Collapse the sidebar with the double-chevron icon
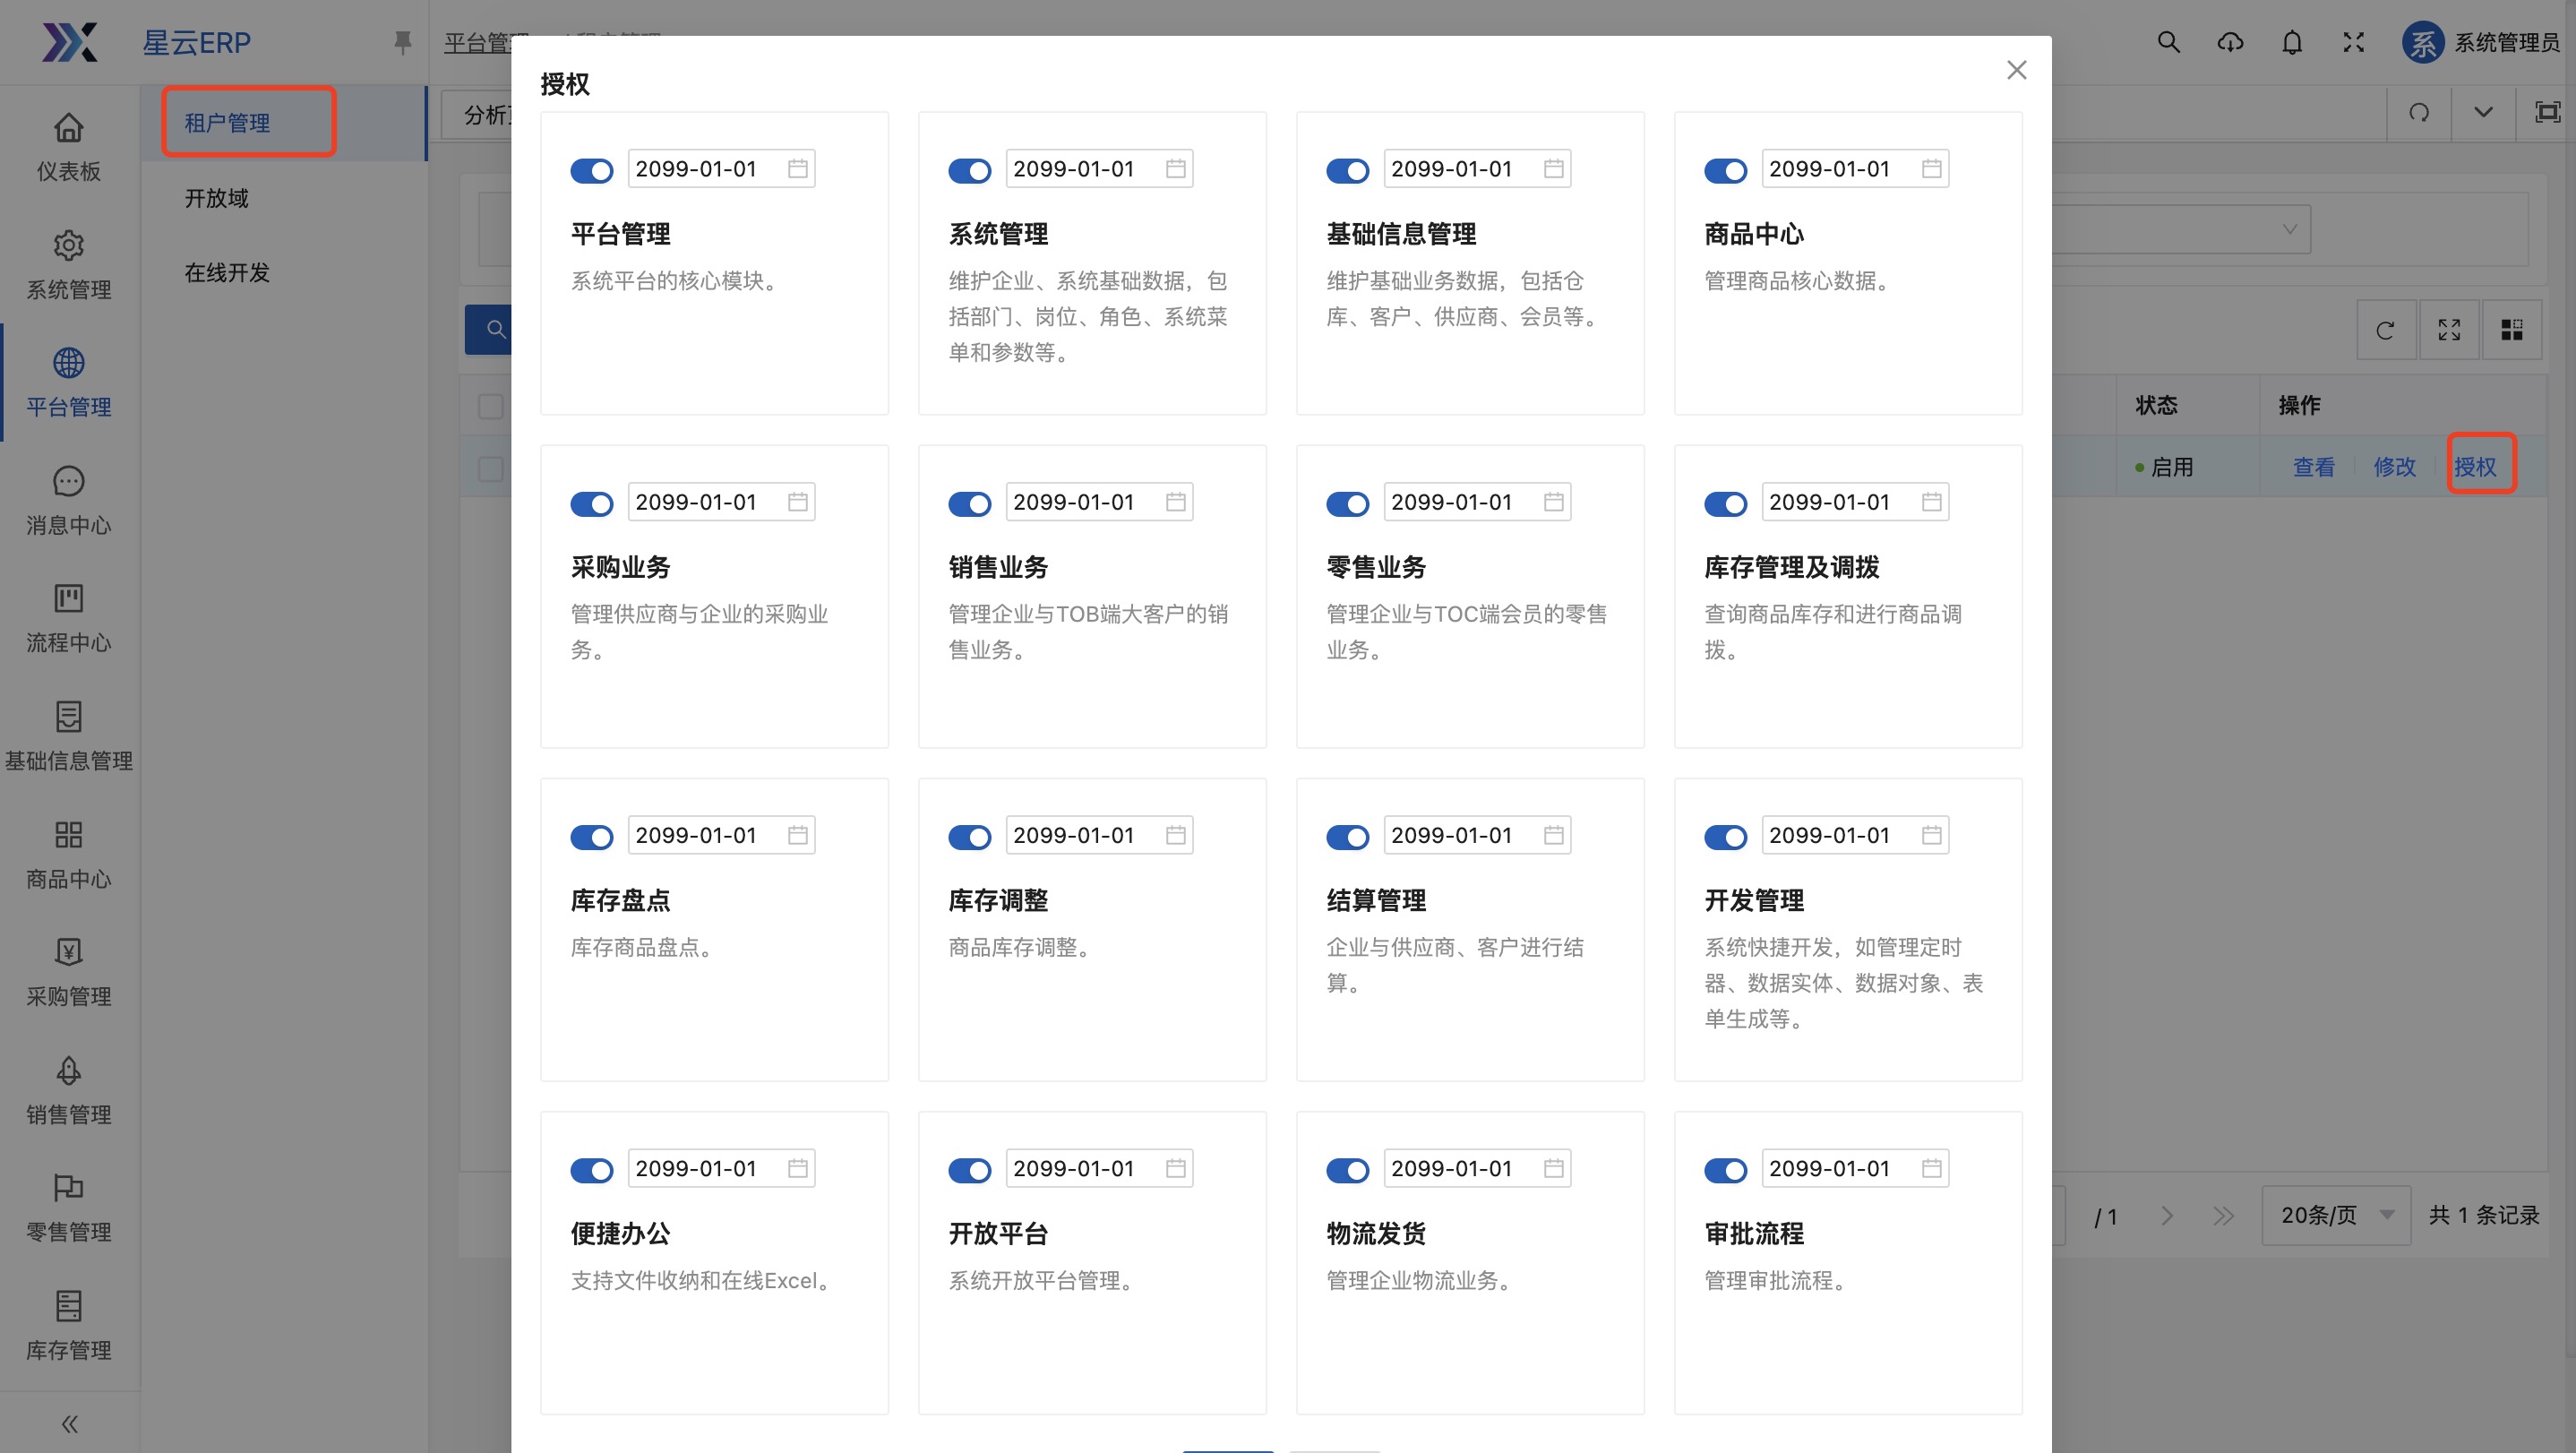 [69, 1423]
